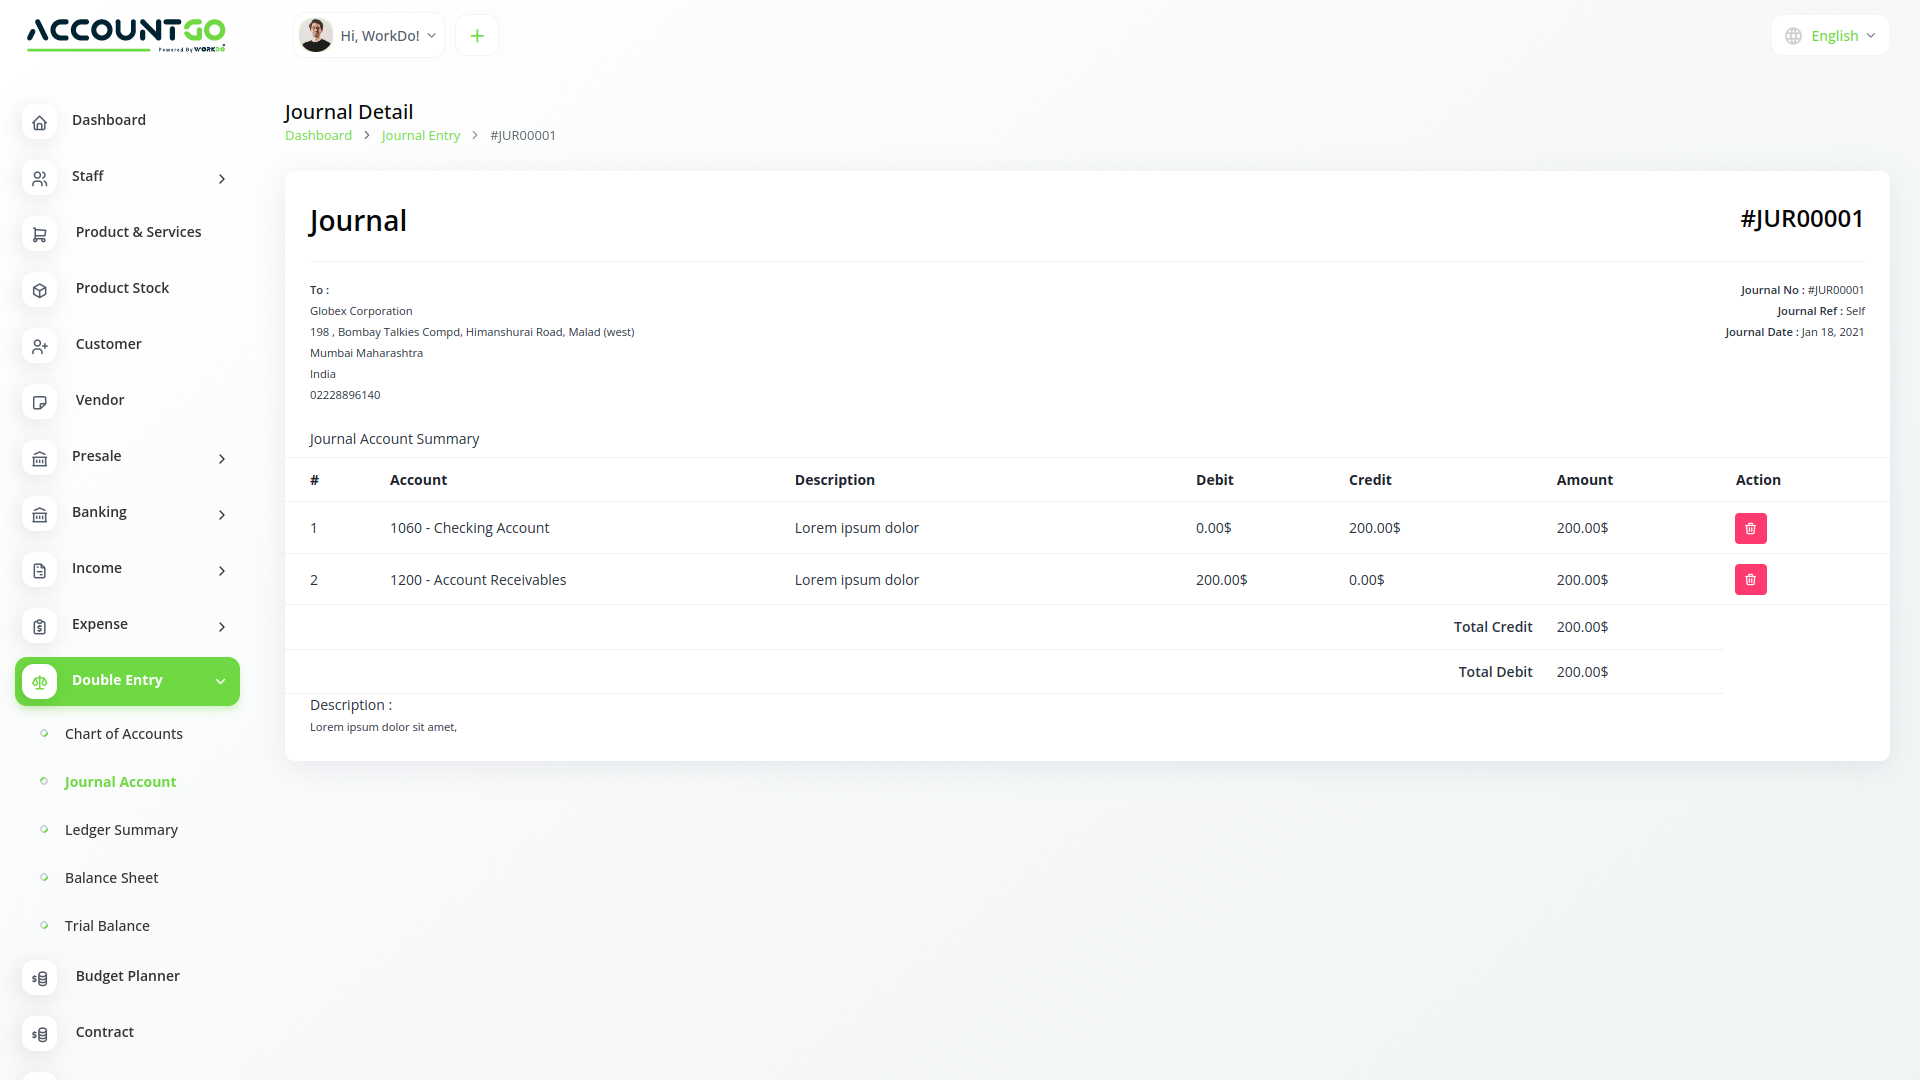Open the Product Stock box icon
1920x1080 pixels.
(39, 290)
